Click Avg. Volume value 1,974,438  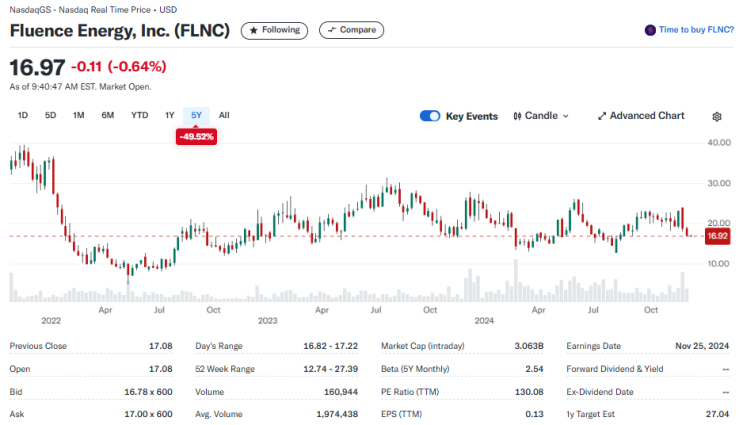coord(337,414)
